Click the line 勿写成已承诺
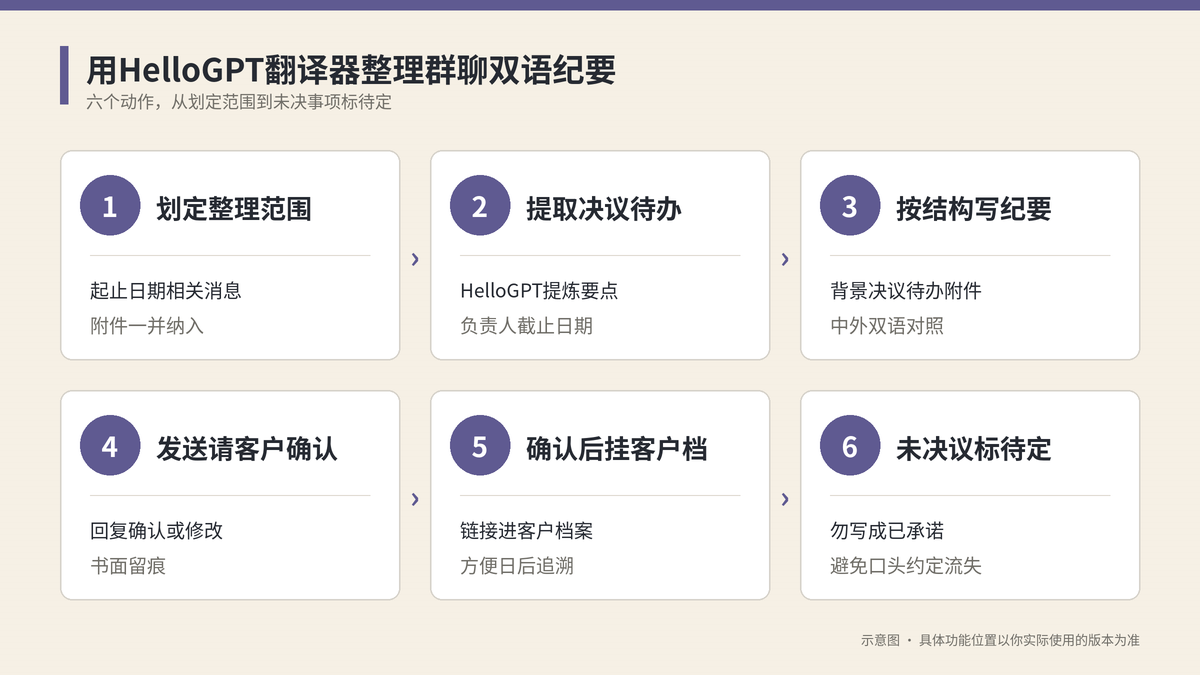The image size is (1200, 675). (887, 531)
